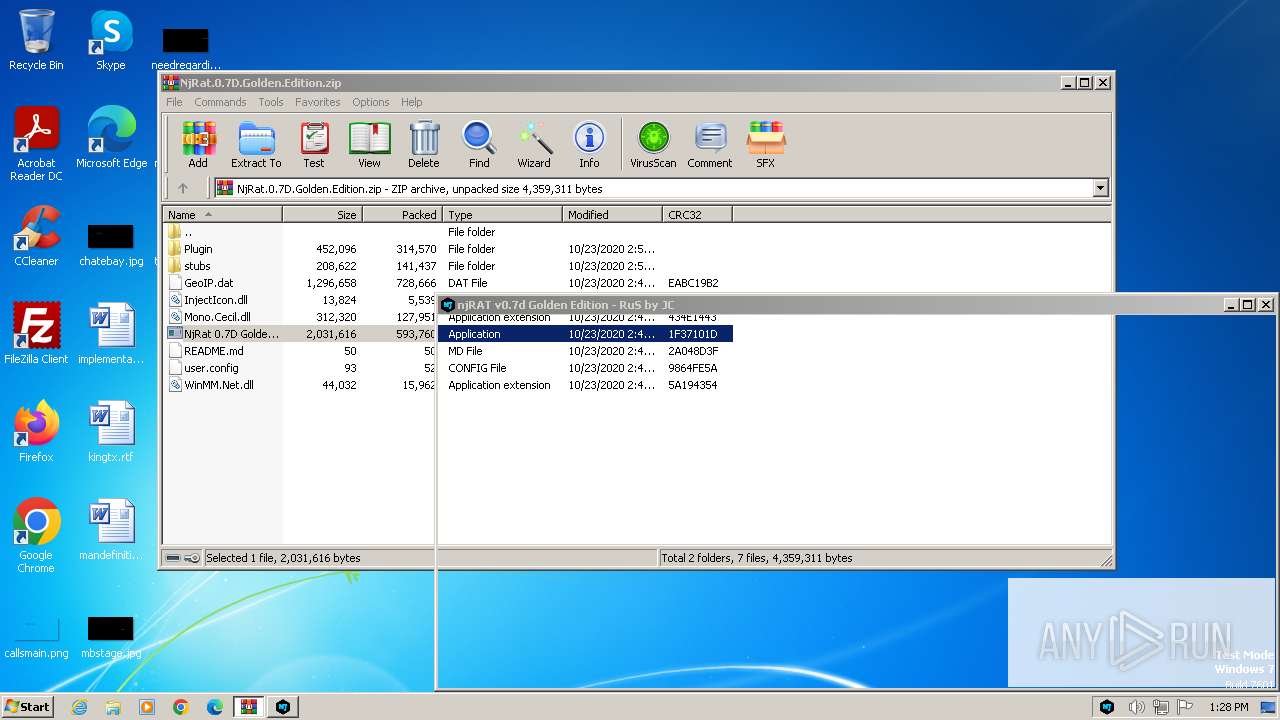This screenshot has width=1280, height=720.
Task: Go up one folder level arrow
Action: pyautogui.click(x=183, y=188)
